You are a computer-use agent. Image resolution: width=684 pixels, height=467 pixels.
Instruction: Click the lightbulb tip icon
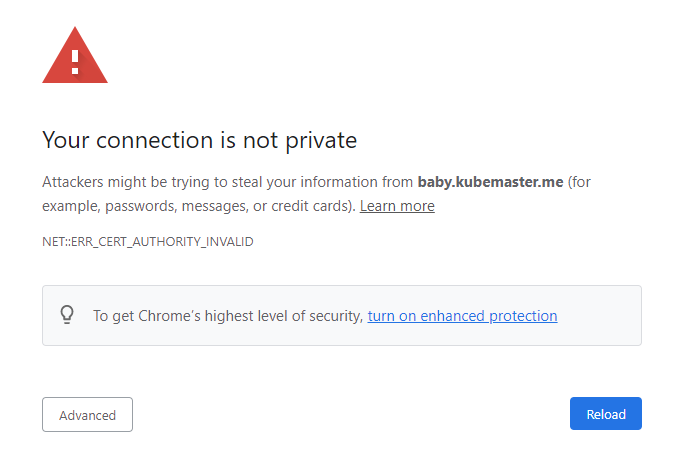tap(67, 315)
